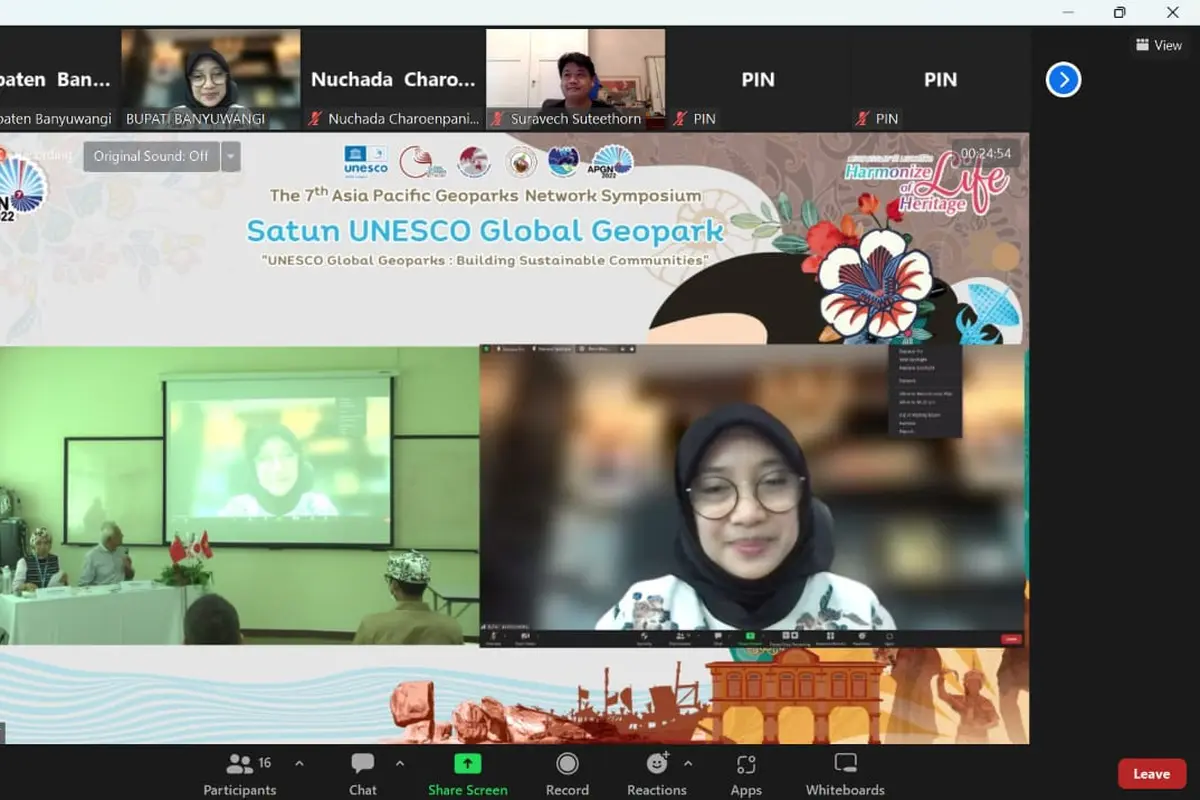
Task: Open the Whiteboards icon
Action: coord(845,764)
